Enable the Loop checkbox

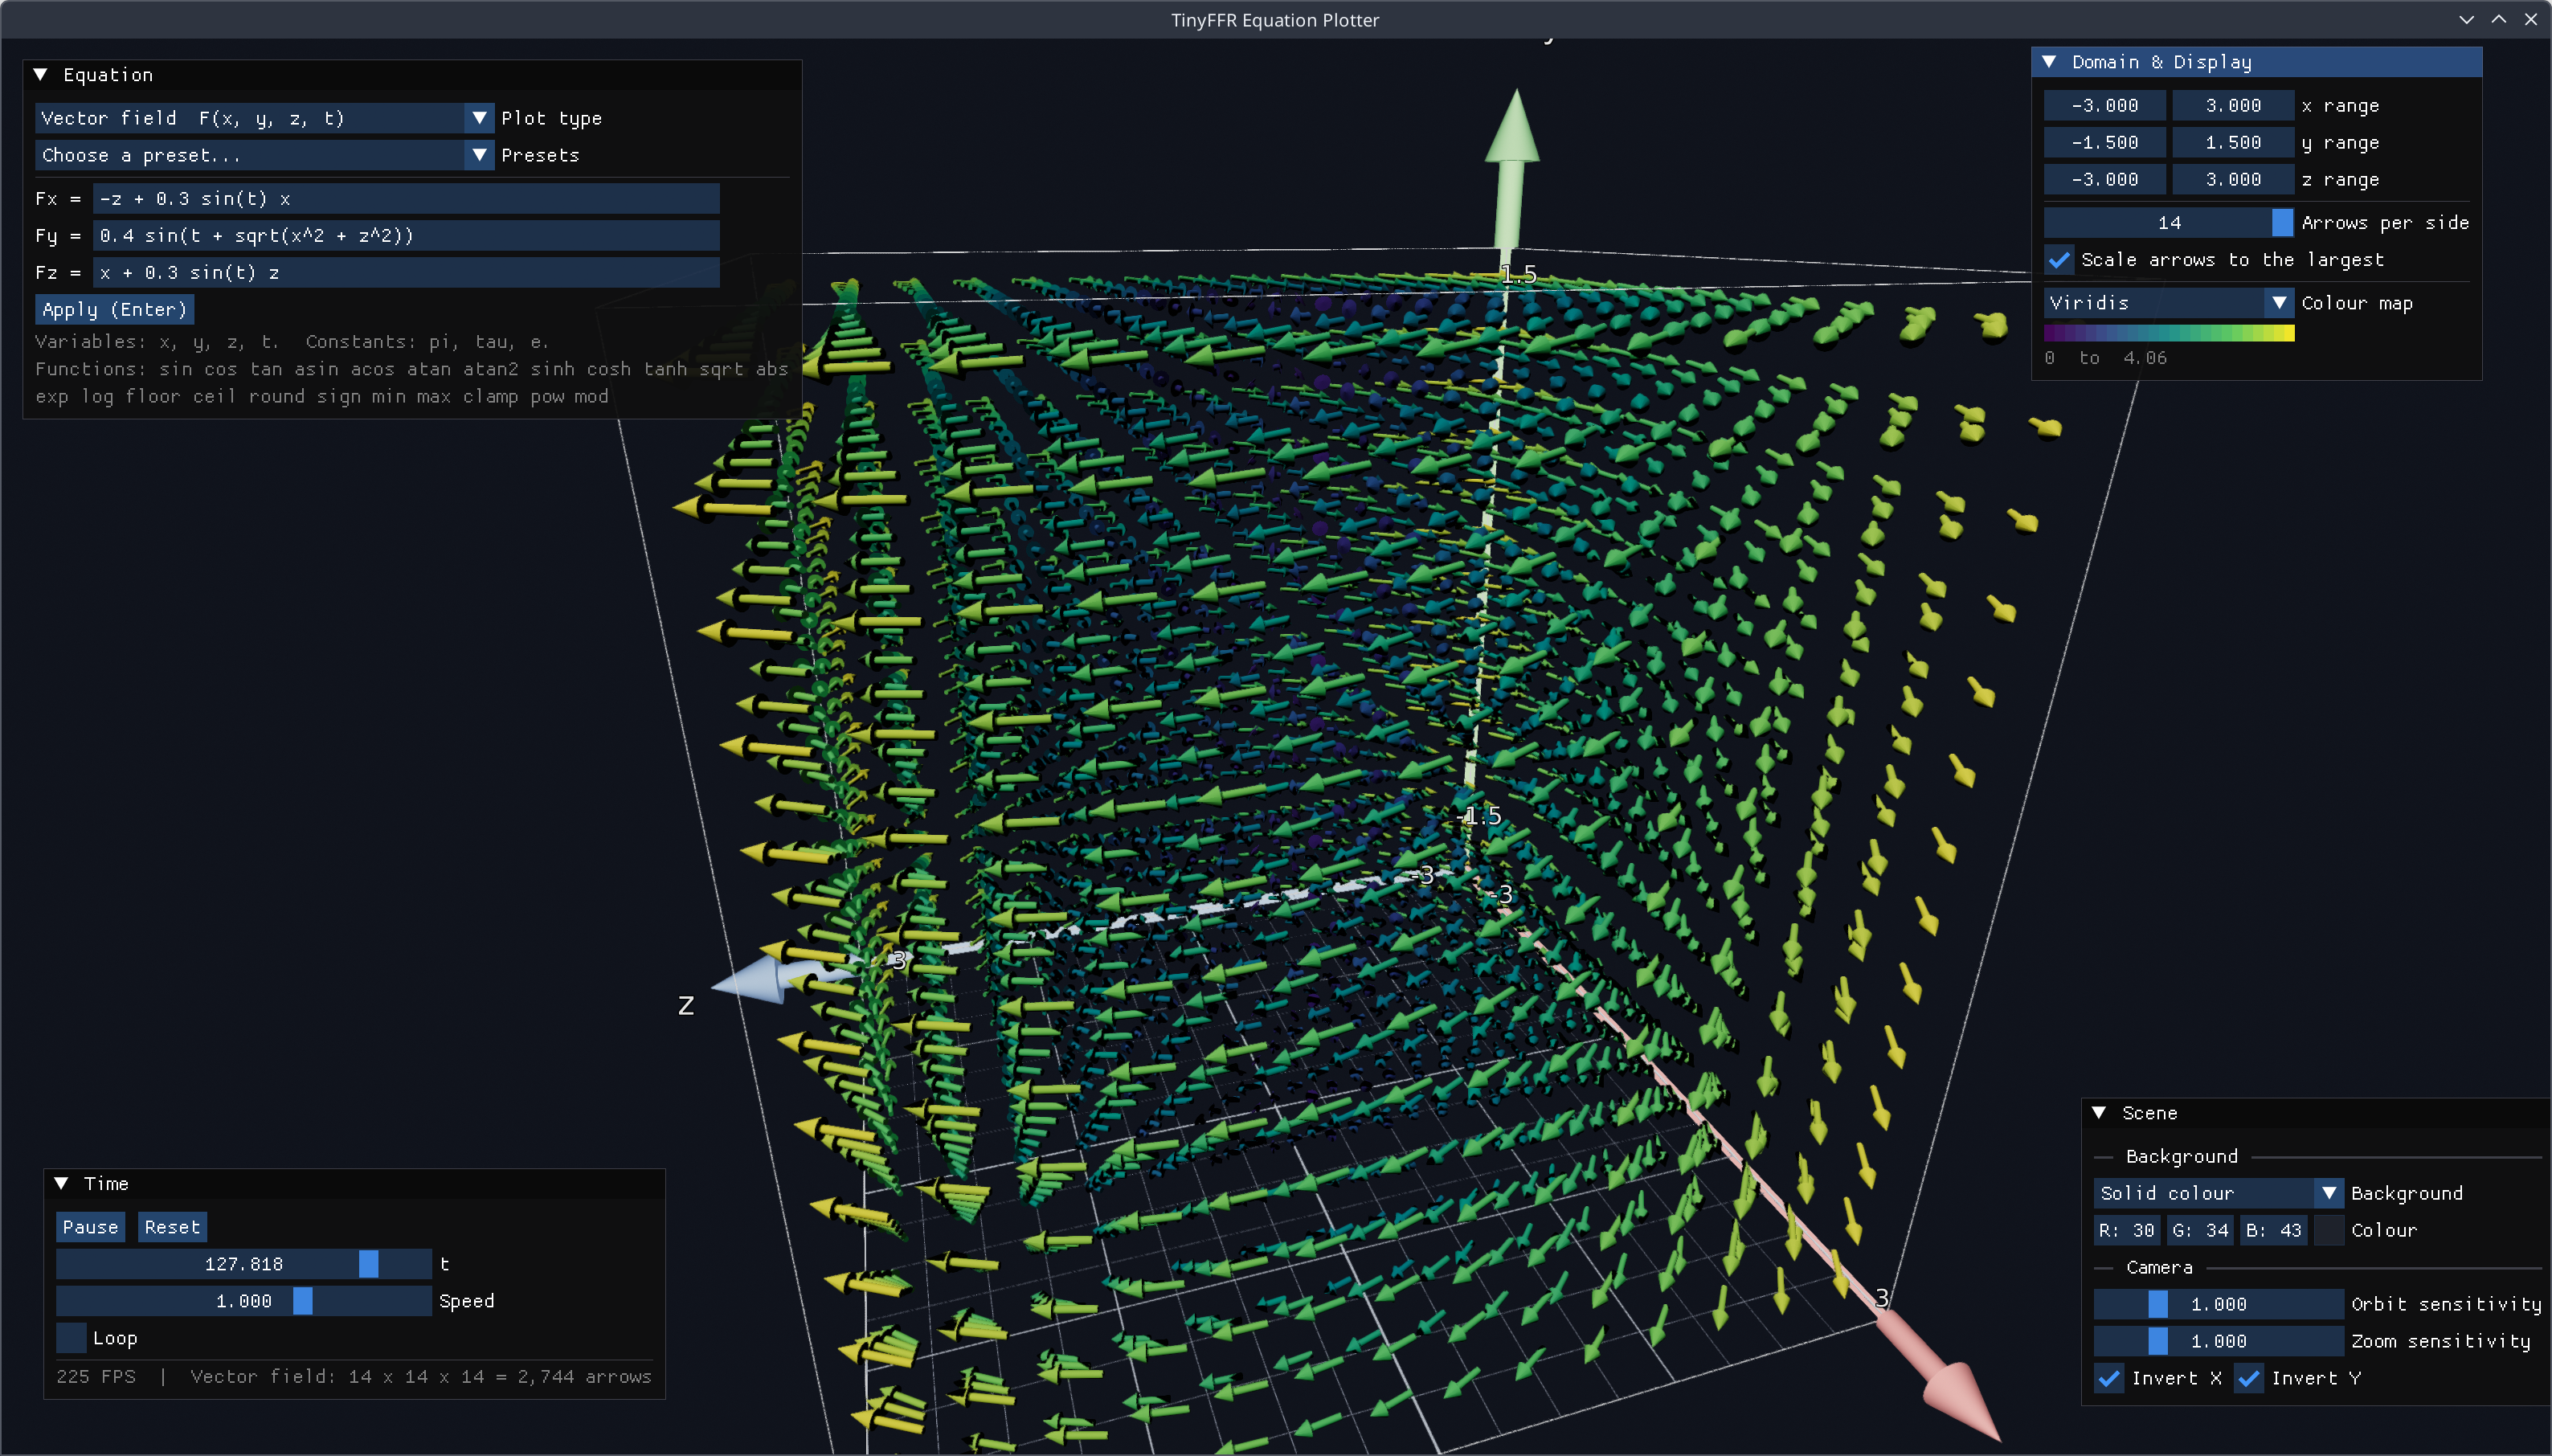[x=71, y=1338]
